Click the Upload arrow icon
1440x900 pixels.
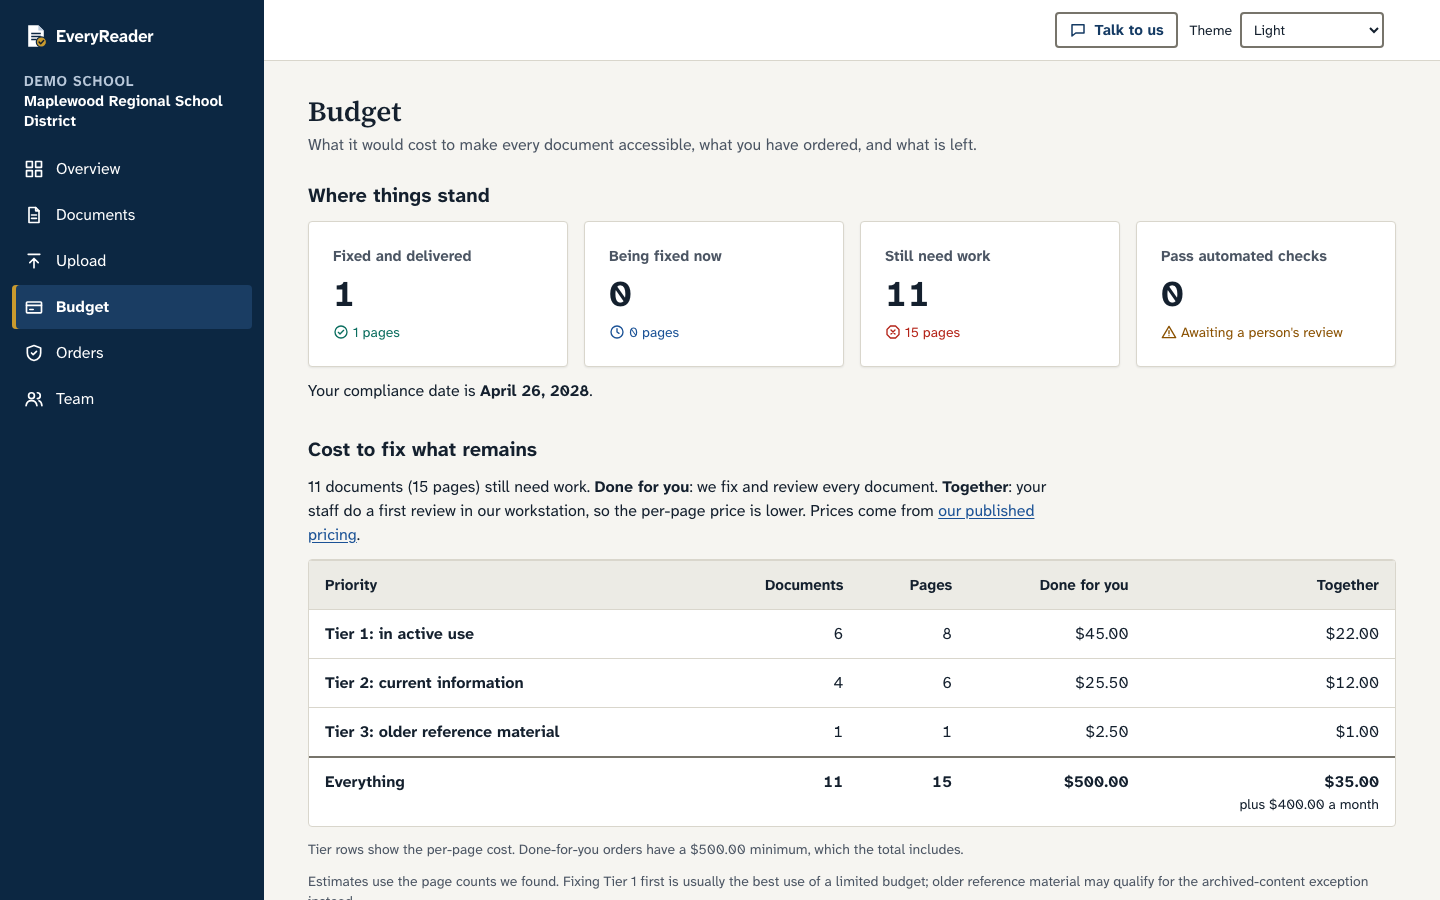(34, 261)
